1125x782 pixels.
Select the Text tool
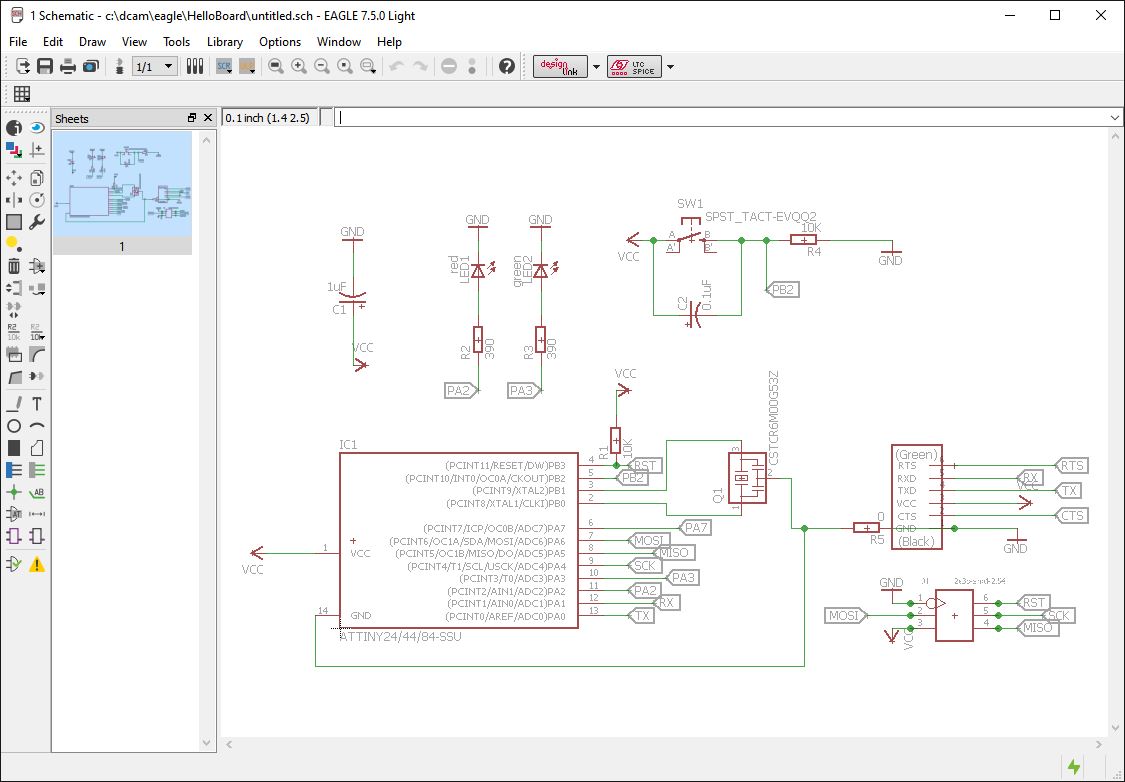(x=37, y=404)
